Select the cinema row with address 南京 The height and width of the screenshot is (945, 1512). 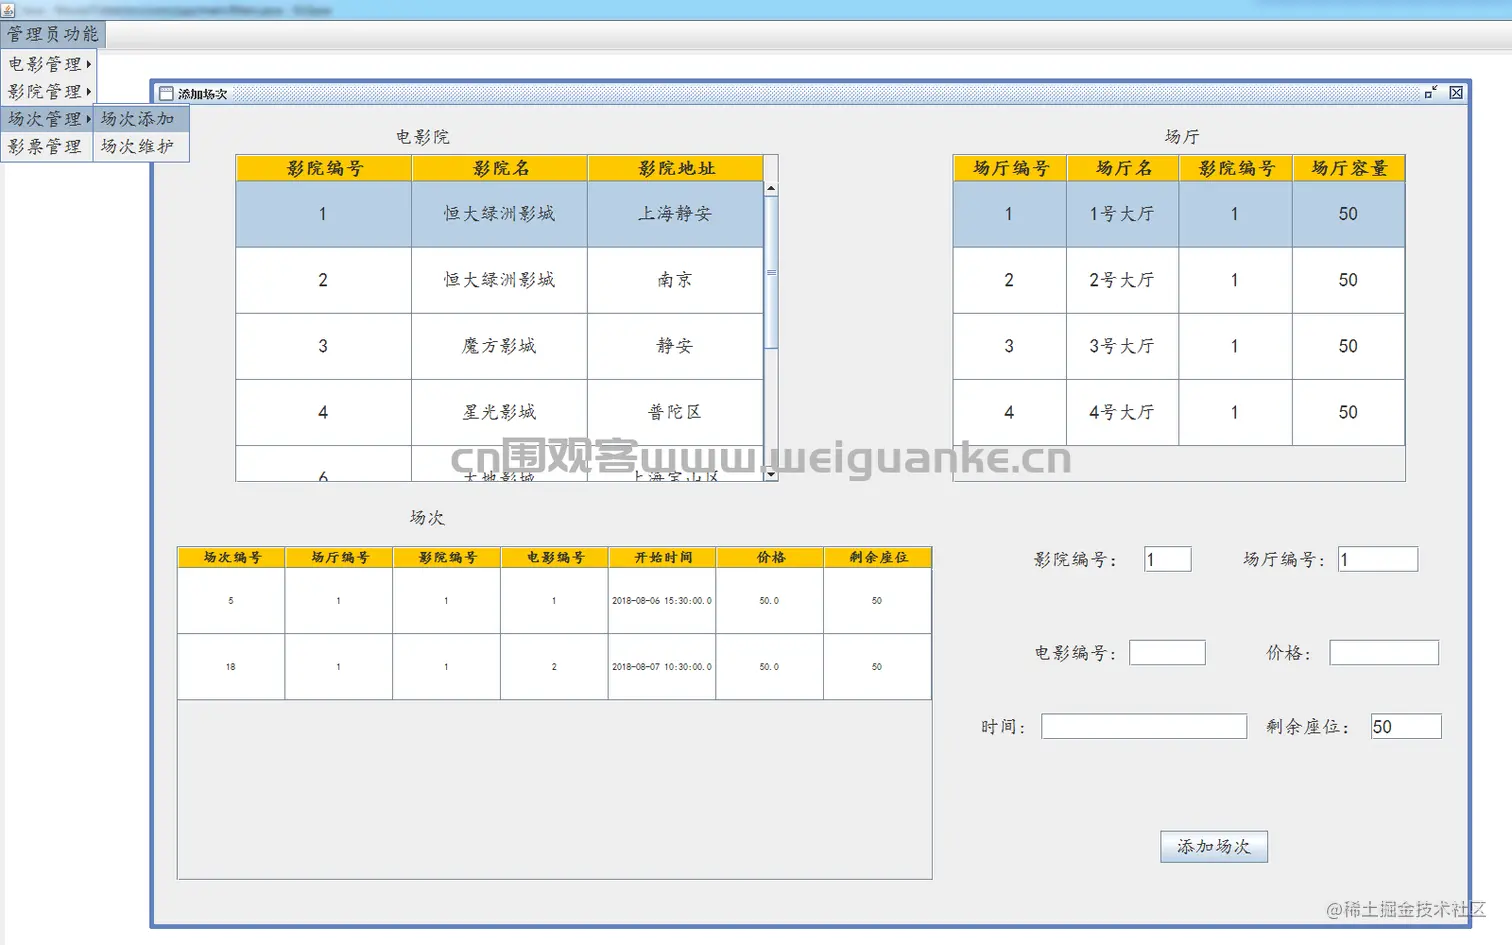click(499, 280)
